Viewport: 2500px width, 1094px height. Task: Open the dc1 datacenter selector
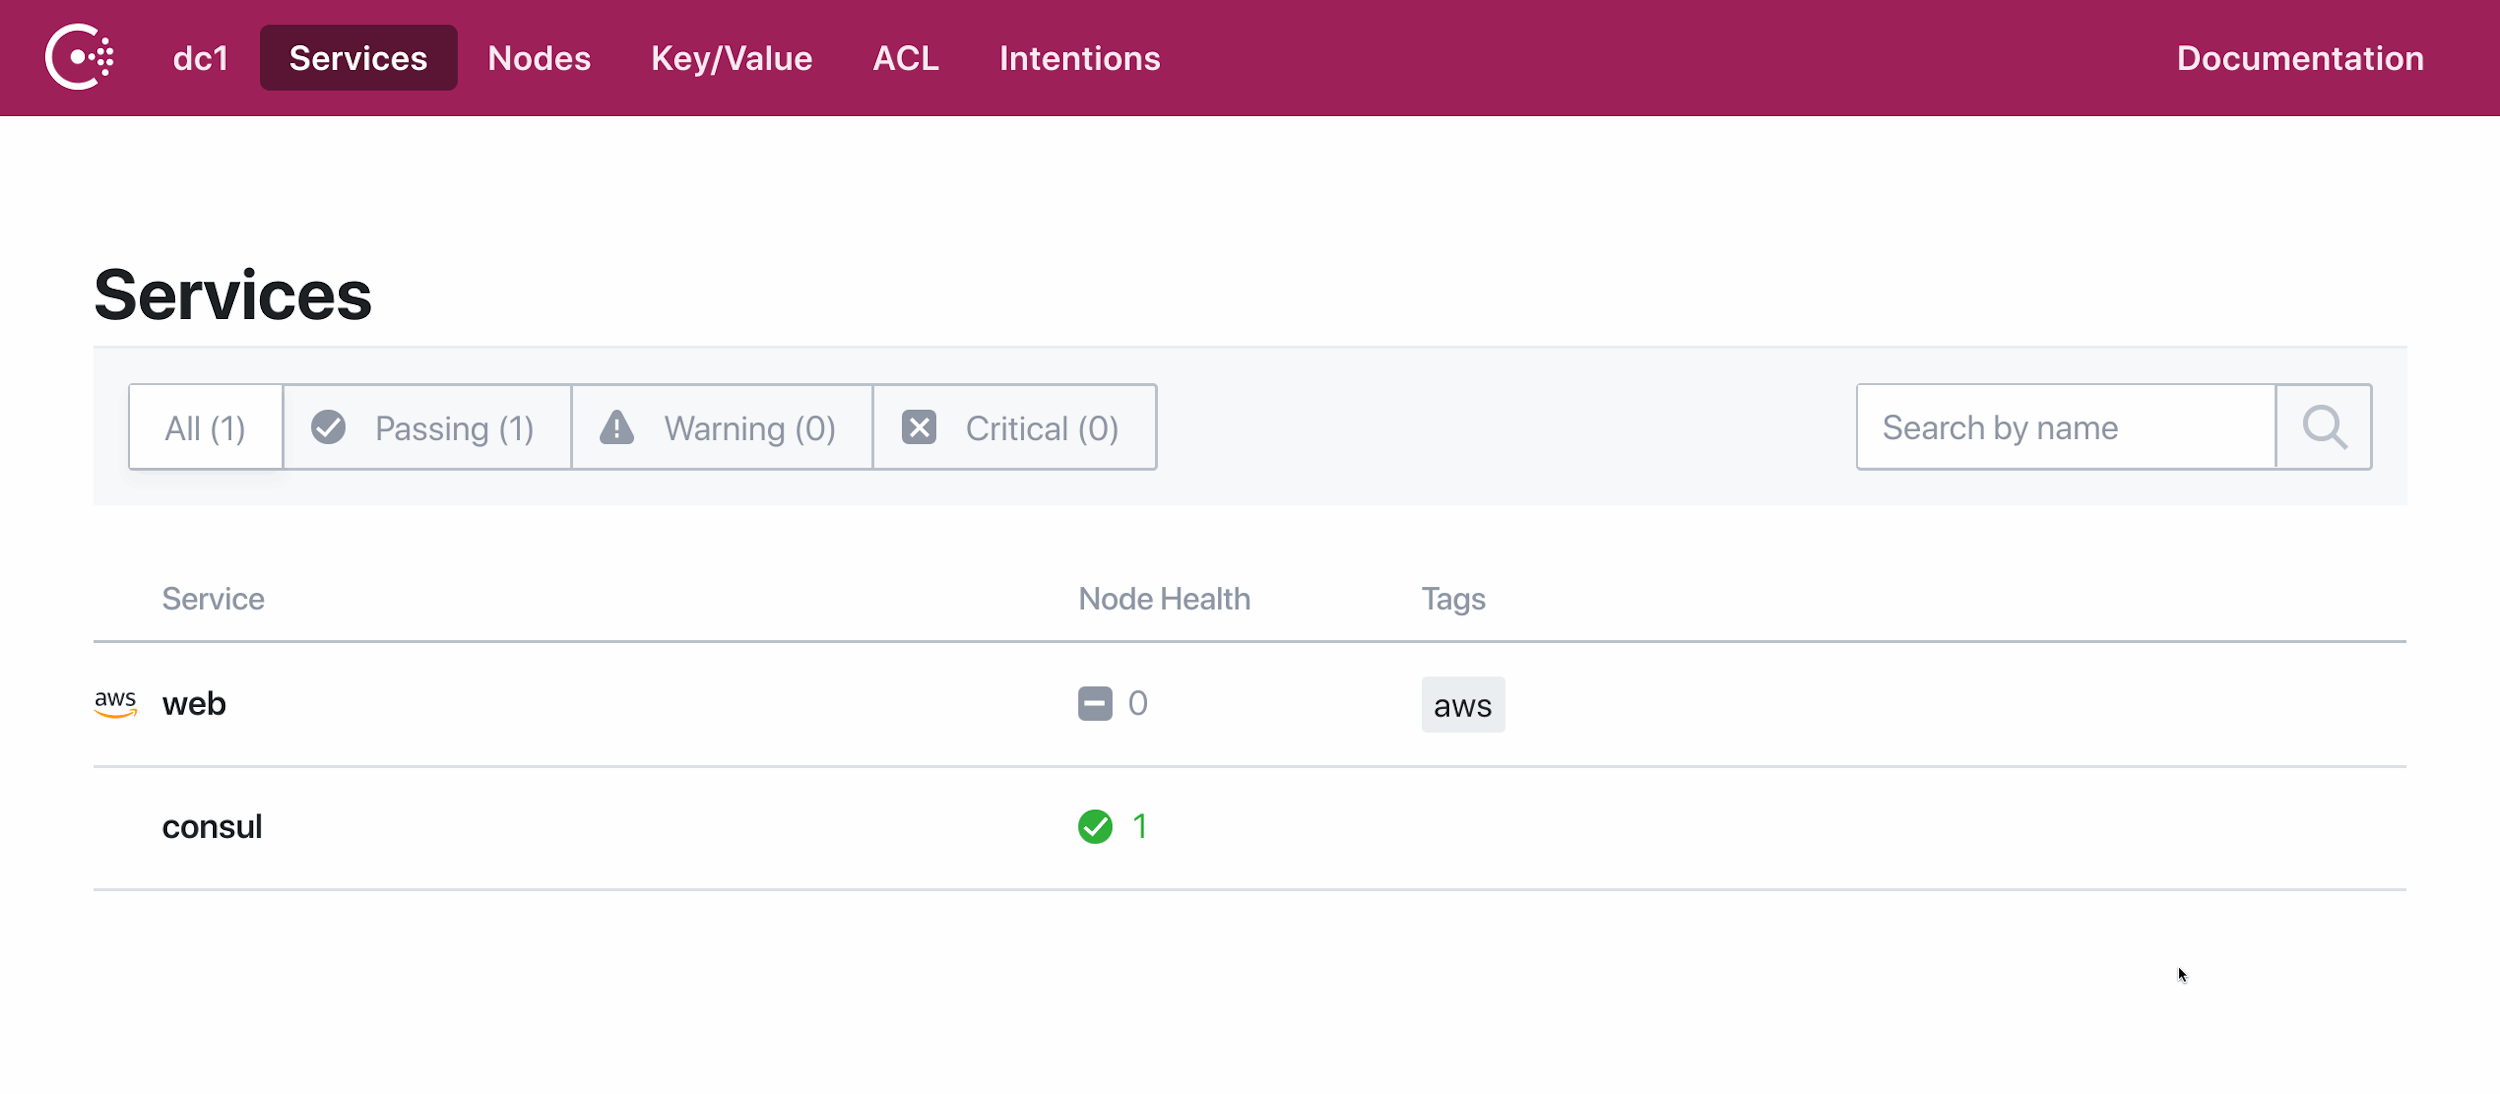tap(199, 57)
